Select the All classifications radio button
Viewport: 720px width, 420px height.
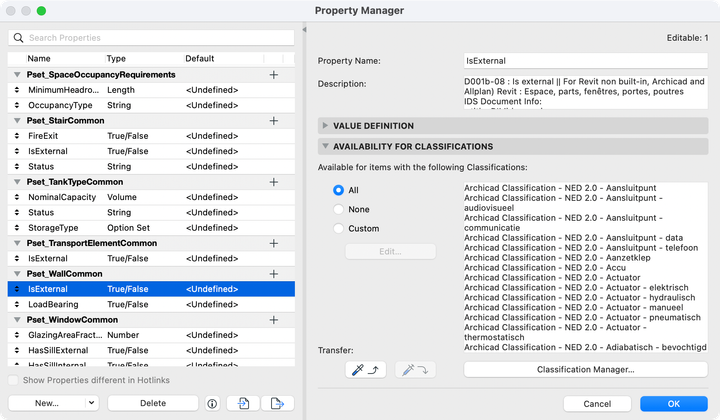click(339, 189)
